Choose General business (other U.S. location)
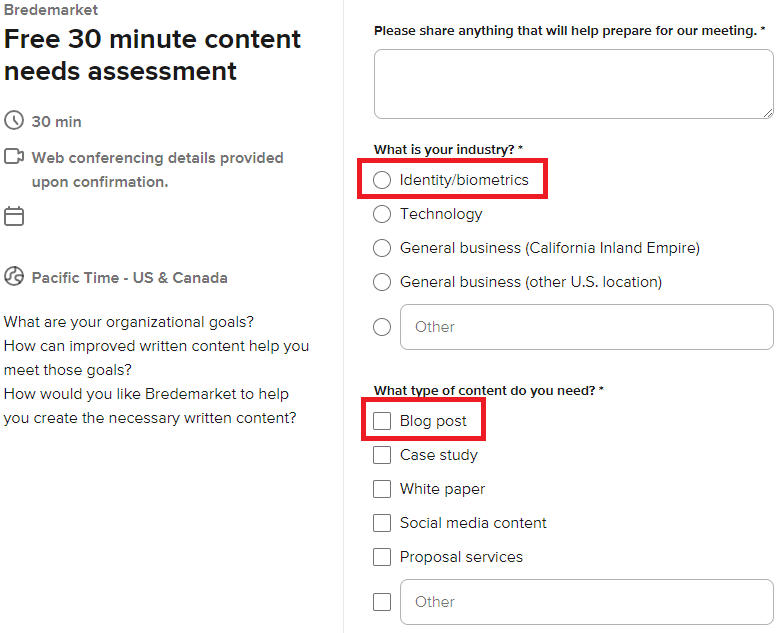This screenshot has height=633, width=783. click(382, 282)
